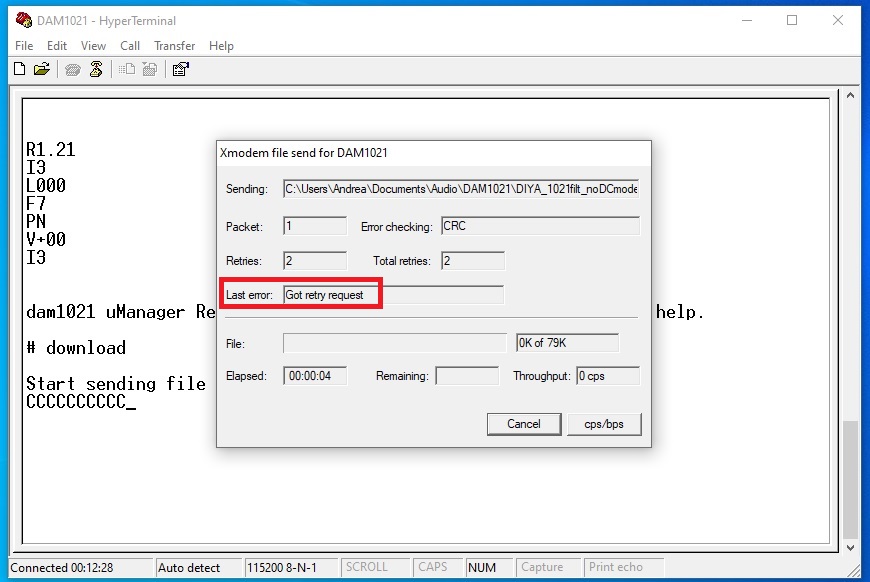This screenshot has height=582, width=870.
Task: Click the File transfer progress bar
Action: [394, 343]
